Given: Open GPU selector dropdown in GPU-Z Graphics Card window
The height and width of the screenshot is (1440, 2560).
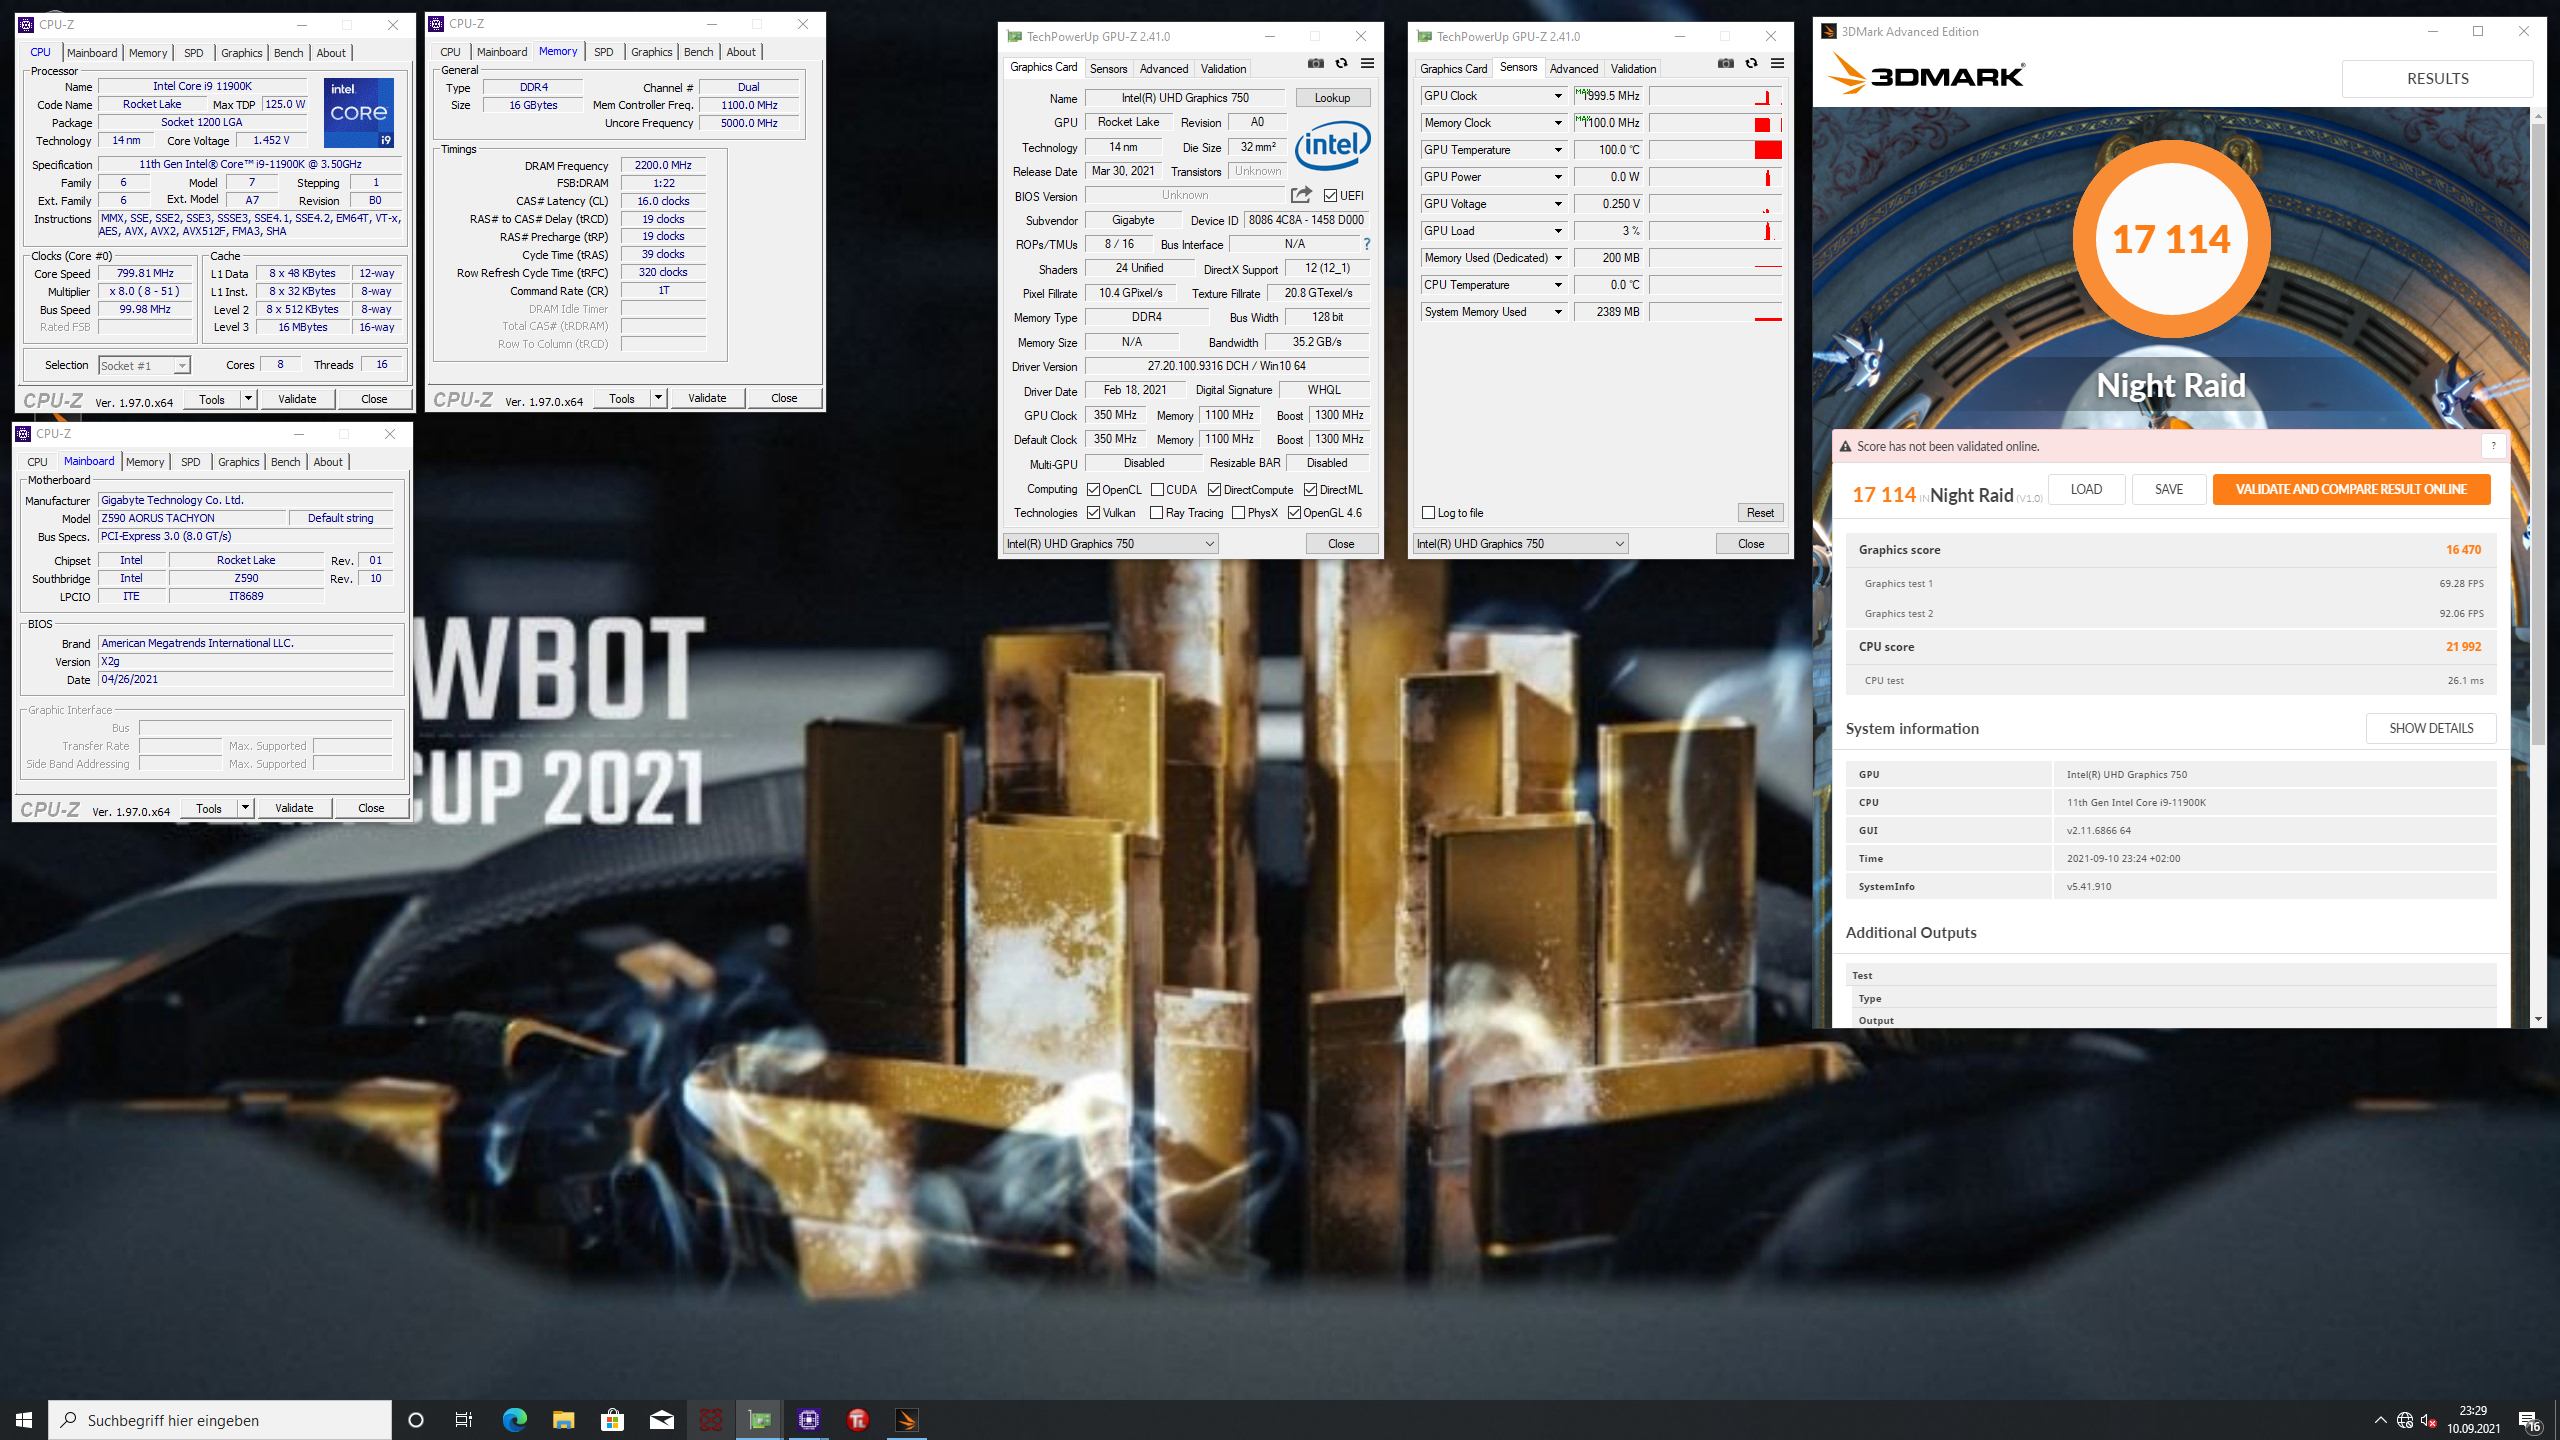Looking at the screenshot, I should pyautogui.click(x=1110, y=544).
